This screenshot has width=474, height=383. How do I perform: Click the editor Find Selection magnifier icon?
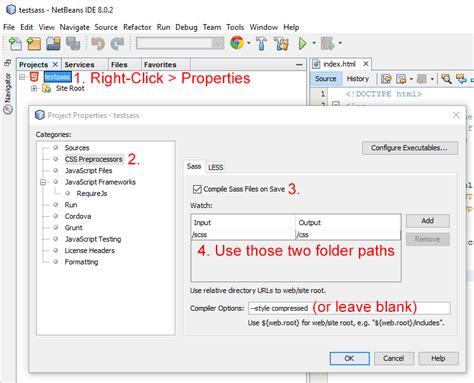446,79
